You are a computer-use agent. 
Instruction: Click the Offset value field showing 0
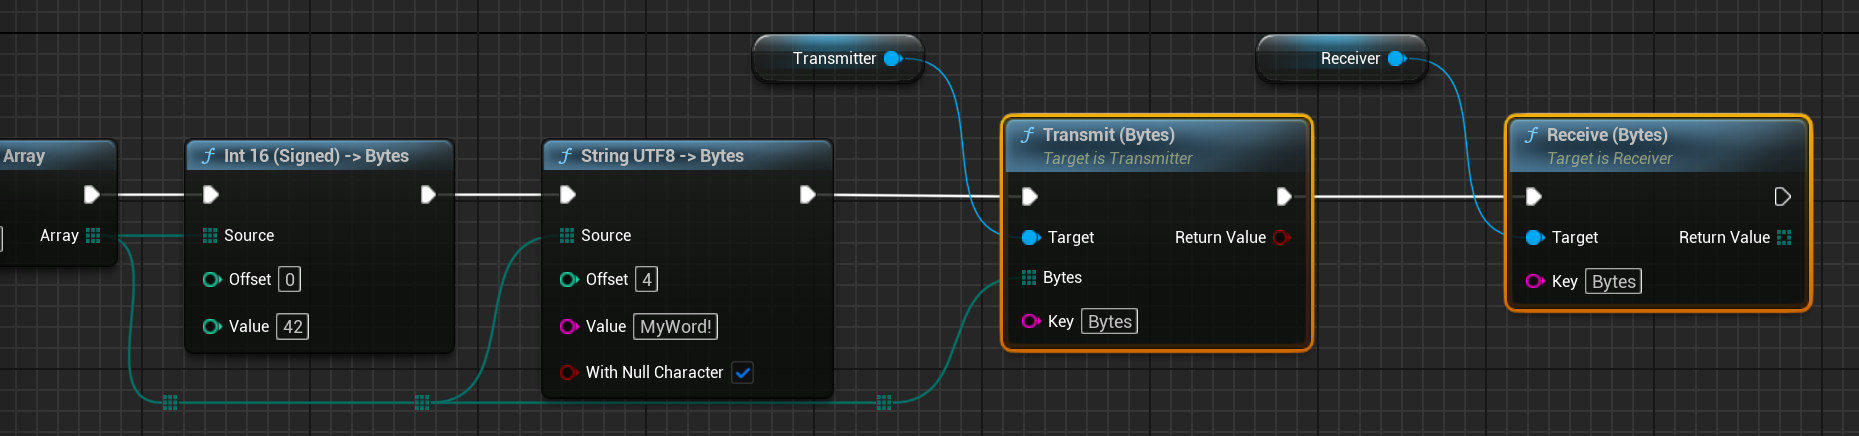(x=289, y=280)
